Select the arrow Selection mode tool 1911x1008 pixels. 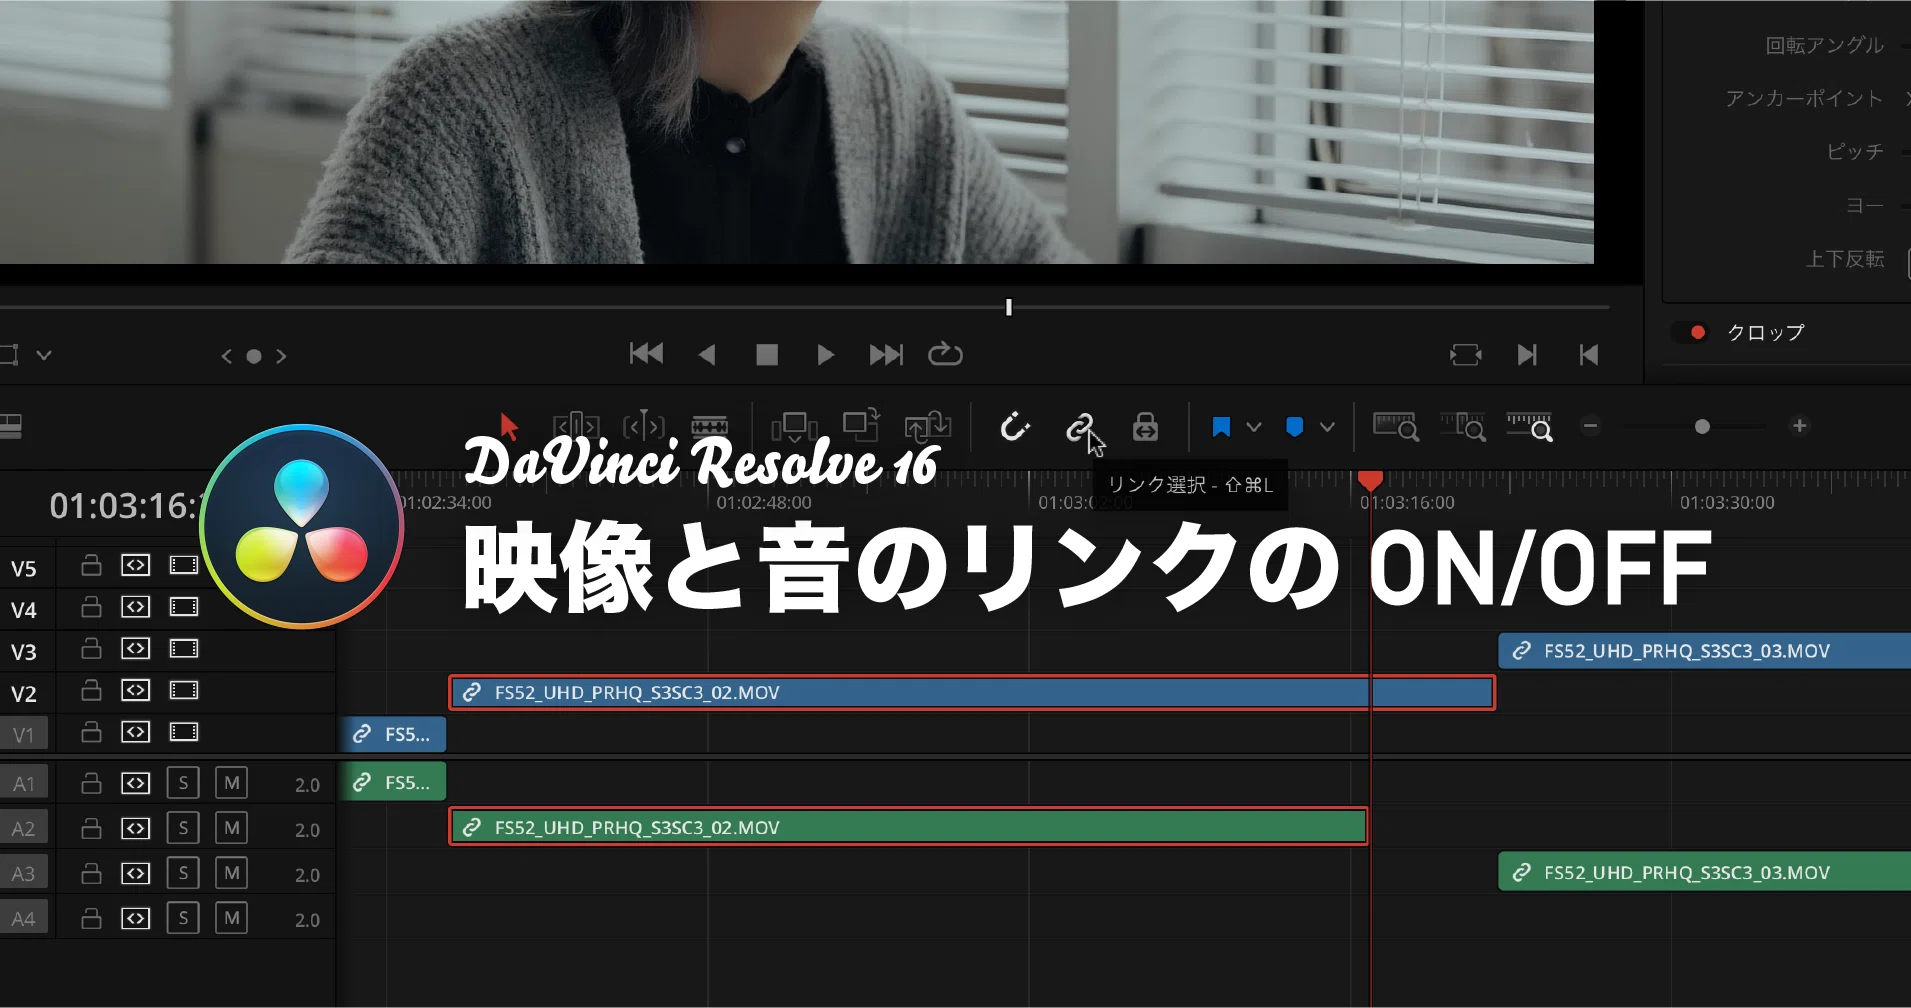[x=509, y=427]
